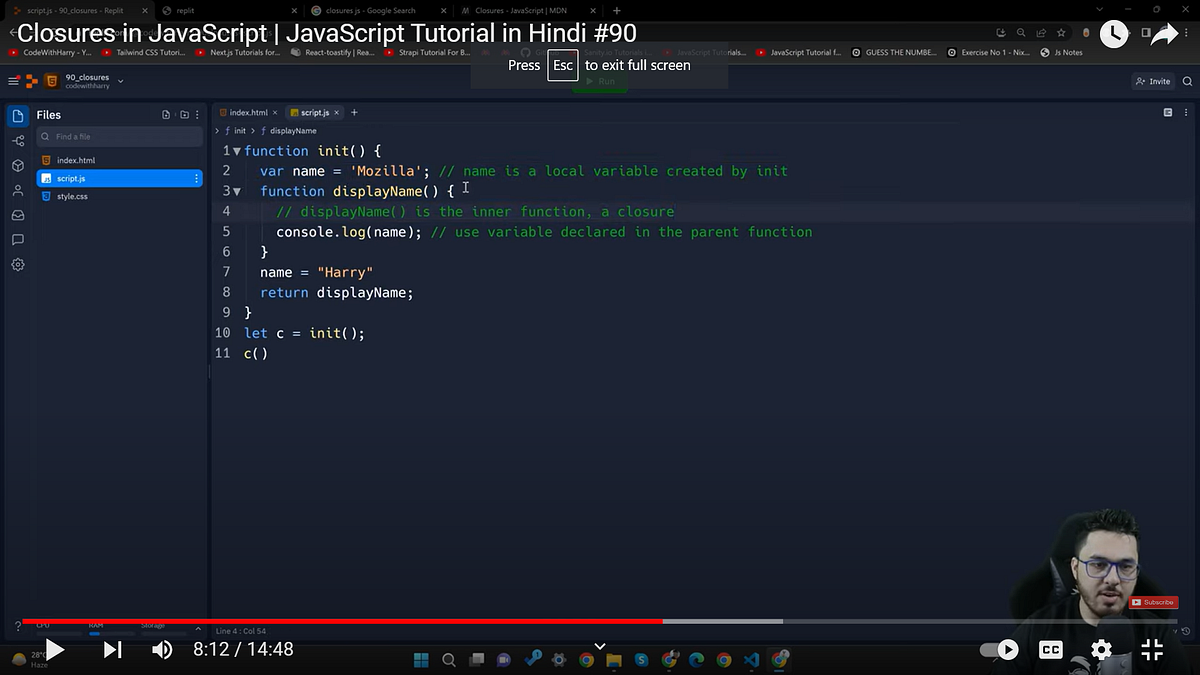Toggle the video play/pause control
1200x675 pixels.
[55, 650]
